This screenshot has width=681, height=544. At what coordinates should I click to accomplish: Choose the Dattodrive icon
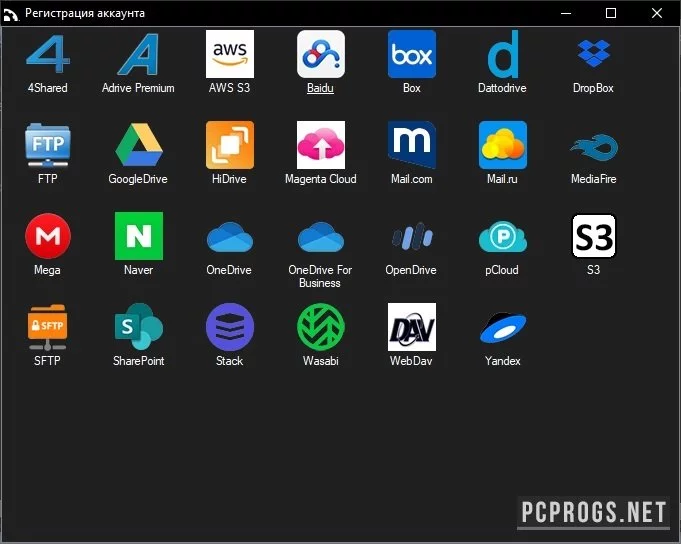[503, 54]
